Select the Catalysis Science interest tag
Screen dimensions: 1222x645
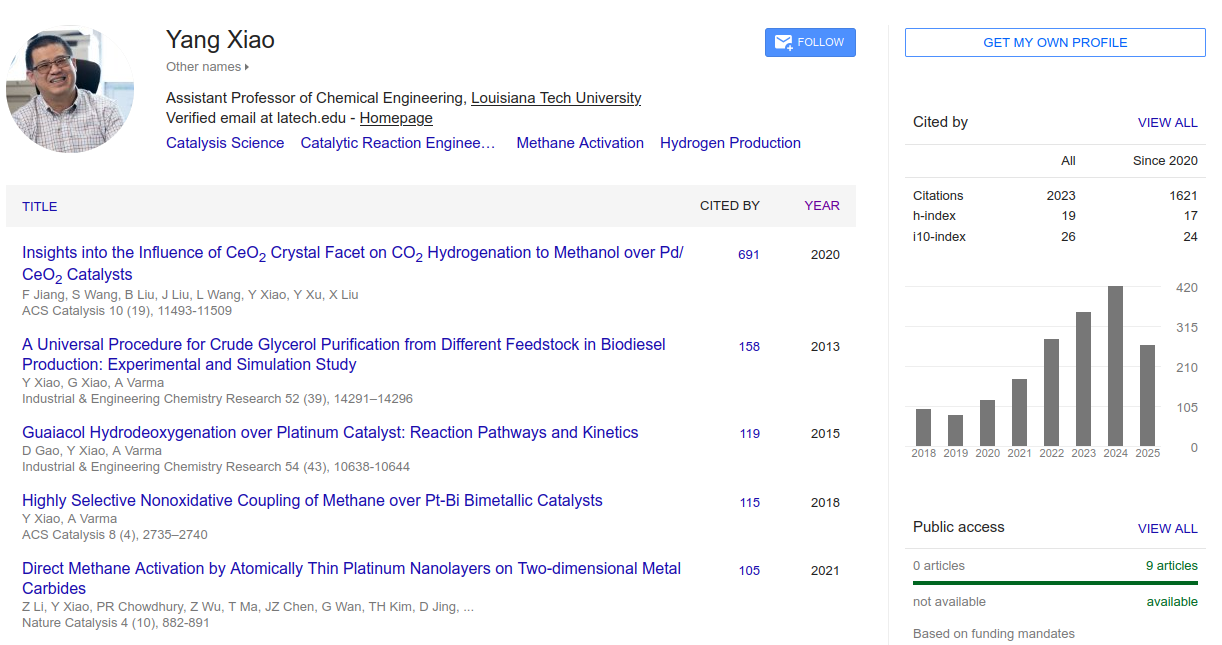coord(225,143)
